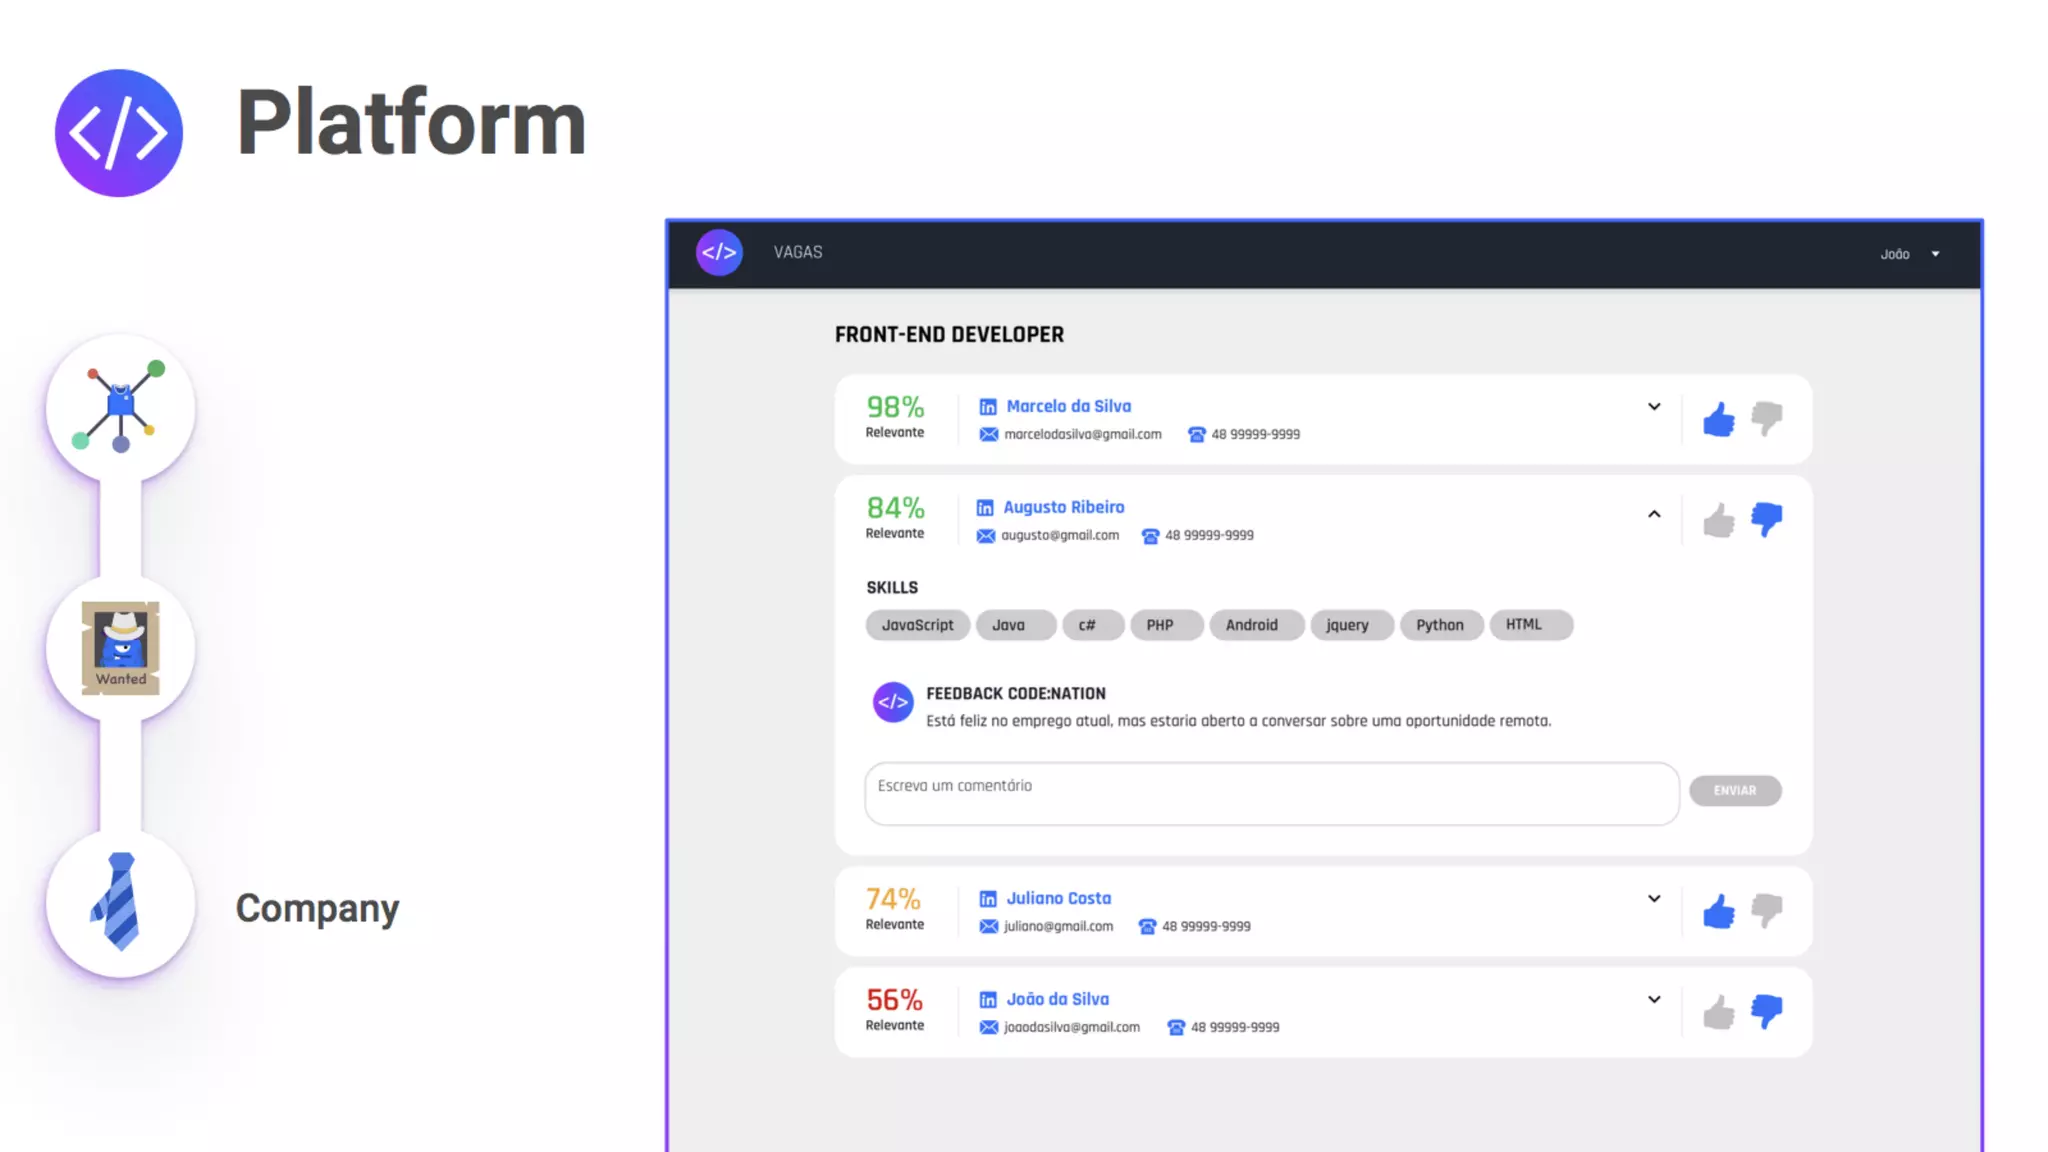Click the comment text field
The width and height of the screenshot is (2048, 1152).
coord(1270,794)
